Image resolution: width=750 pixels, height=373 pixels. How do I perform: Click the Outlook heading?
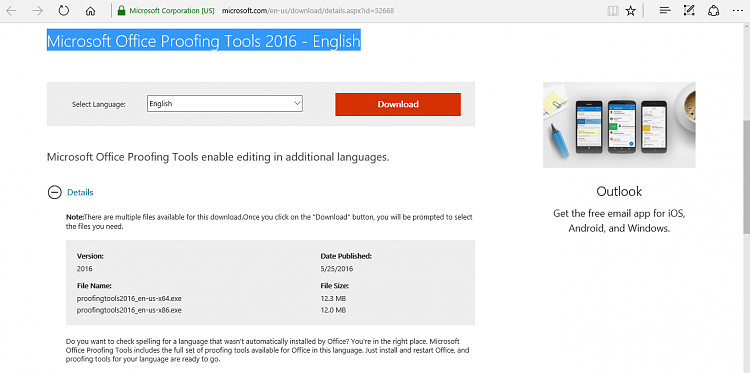tap(619, 191)
